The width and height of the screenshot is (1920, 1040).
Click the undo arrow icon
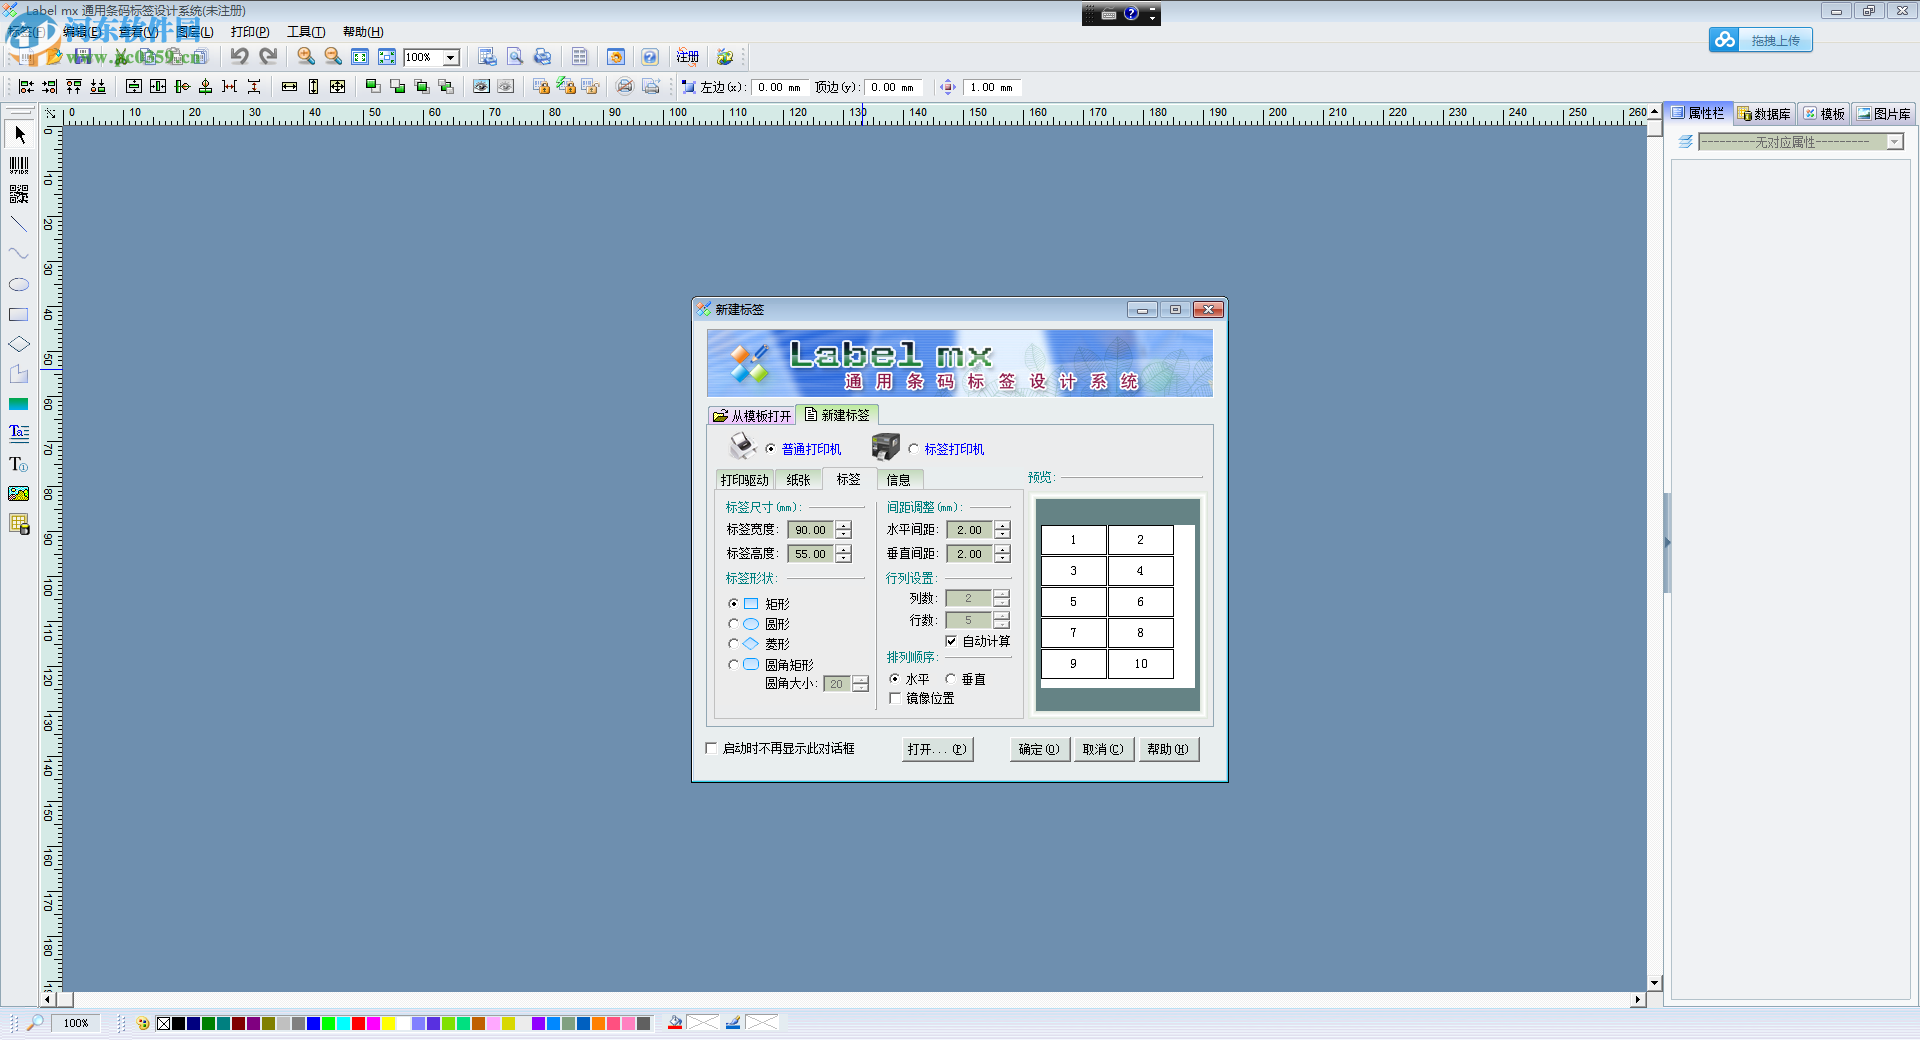tap(239, 57)
